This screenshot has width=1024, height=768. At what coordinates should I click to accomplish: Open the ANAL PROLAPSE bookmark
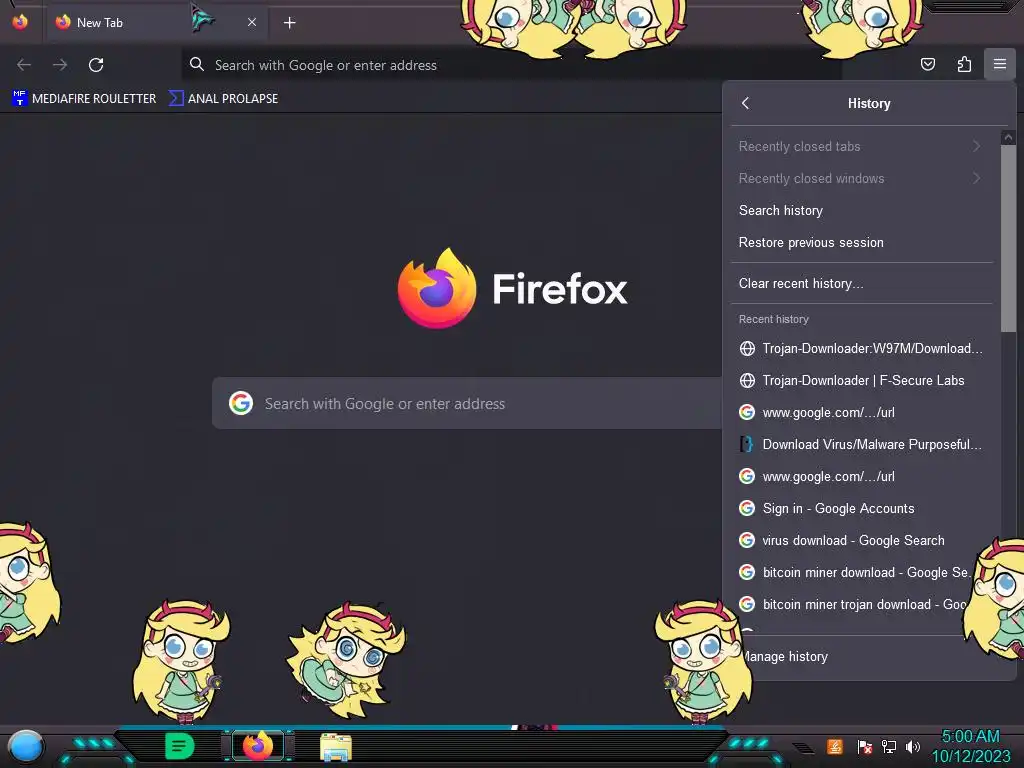click(x=223, y=99)
